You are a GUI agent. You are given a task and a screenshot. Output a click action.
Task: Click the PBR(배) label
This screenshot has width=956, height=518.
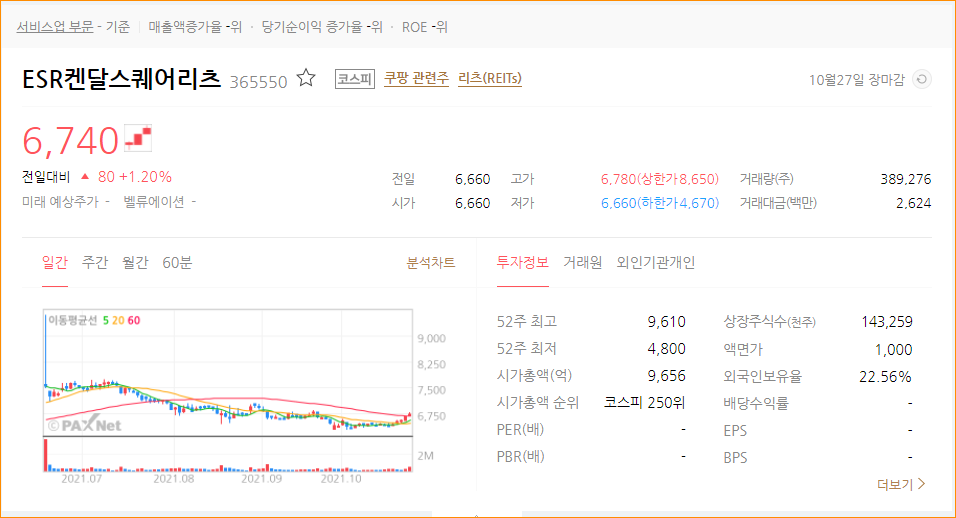point(521,456)
